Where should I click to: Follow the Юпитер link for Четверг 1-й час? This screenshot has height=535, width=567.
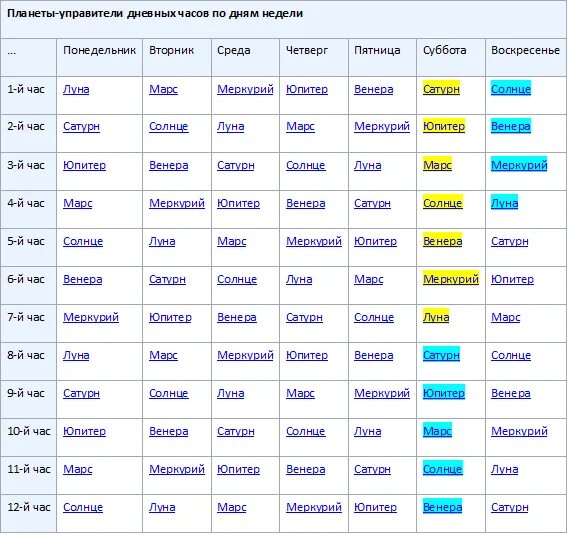click(x=307, y=89)
